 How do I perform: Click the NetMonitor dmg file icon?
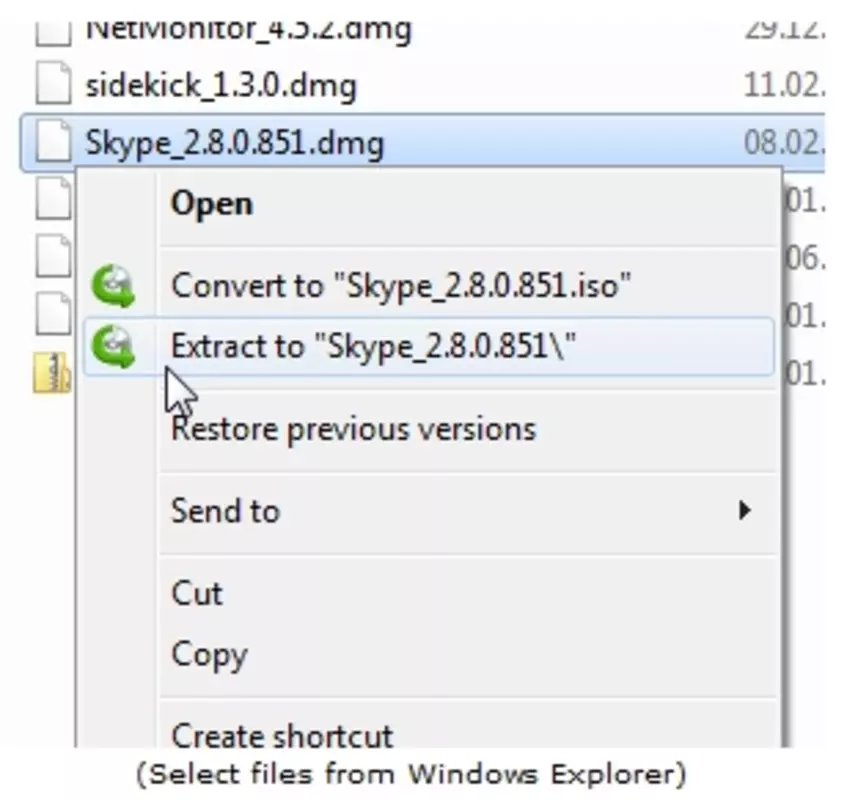(52, 33)
